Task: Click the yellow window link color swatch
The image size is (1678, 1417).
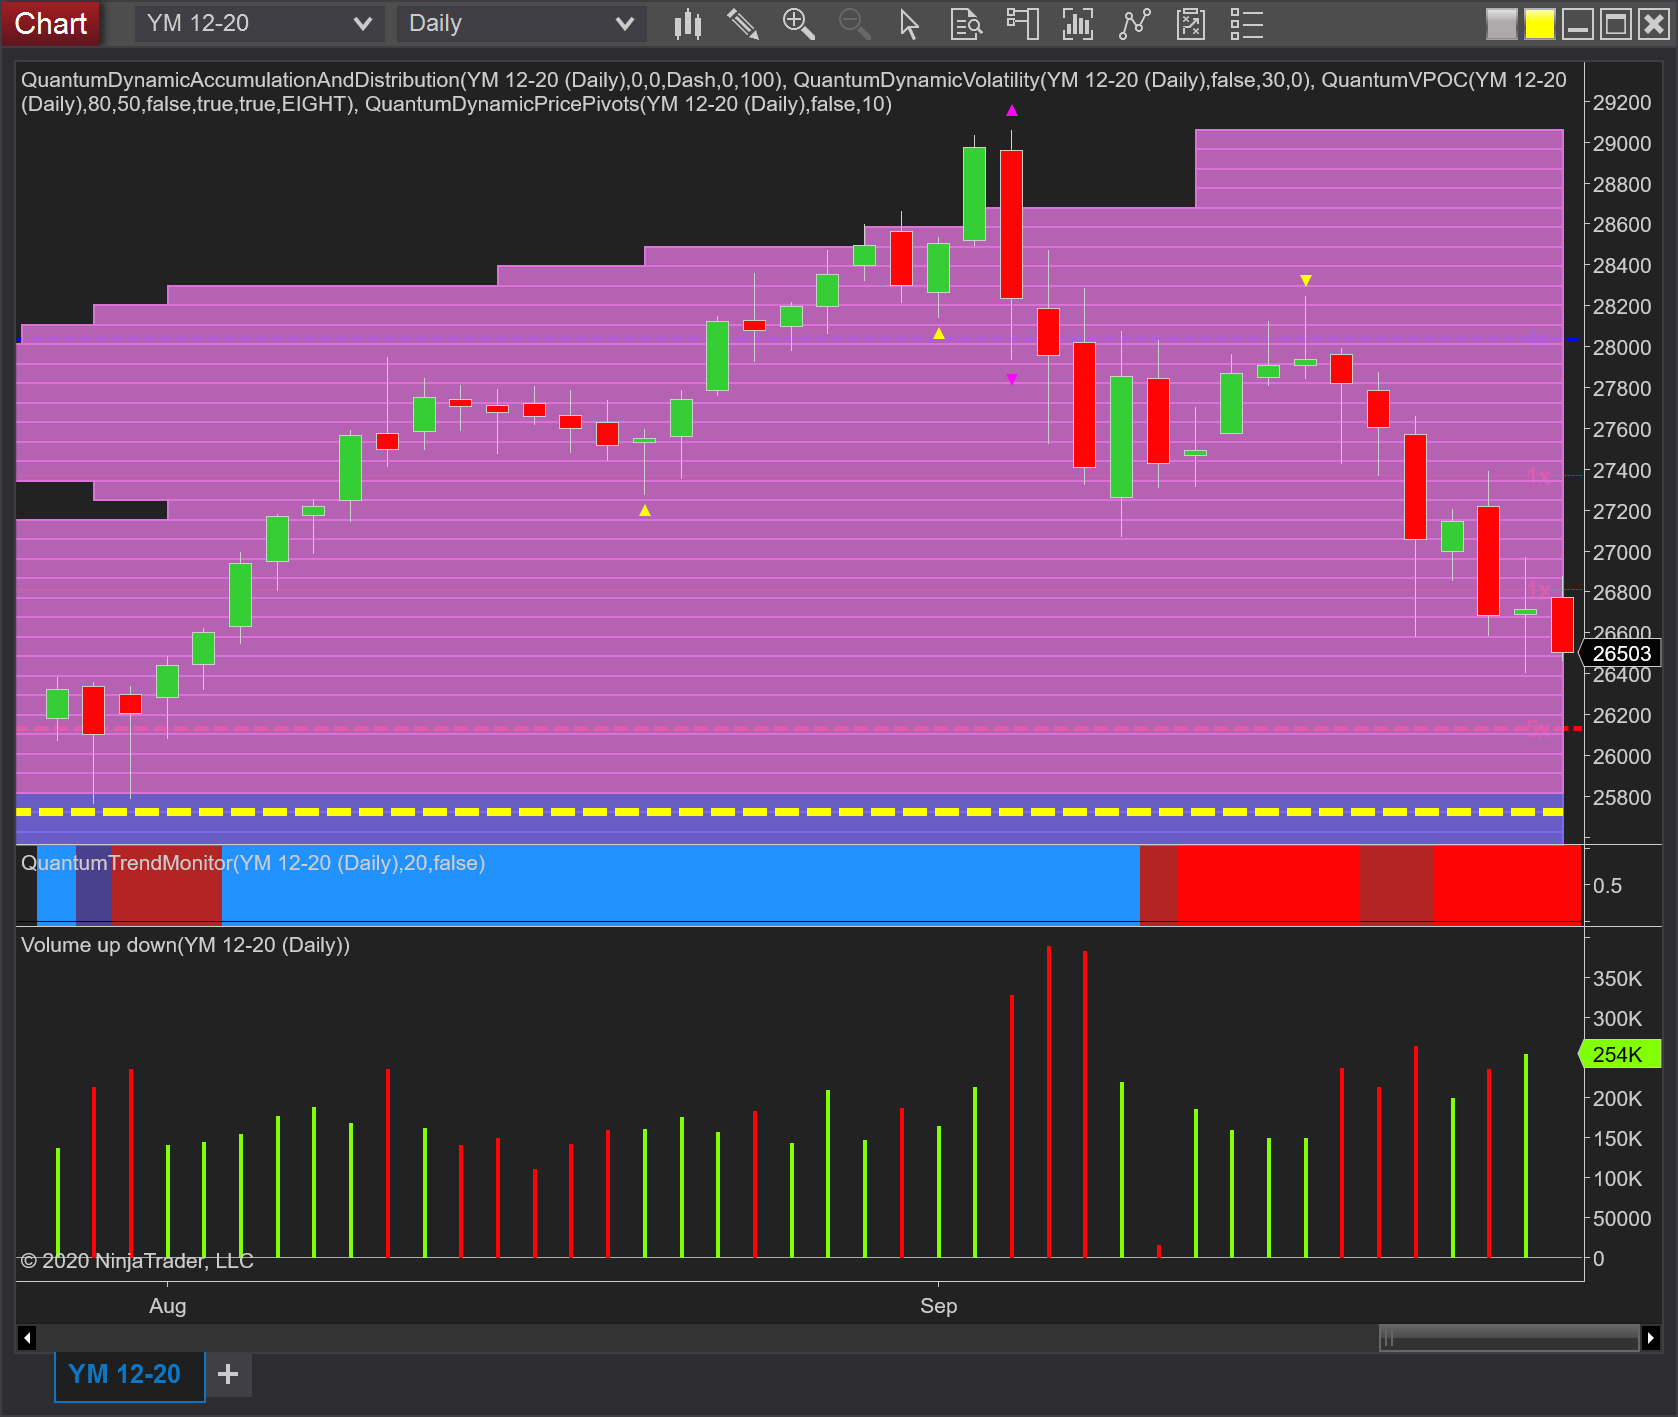Action: [x=1539, y=24]
